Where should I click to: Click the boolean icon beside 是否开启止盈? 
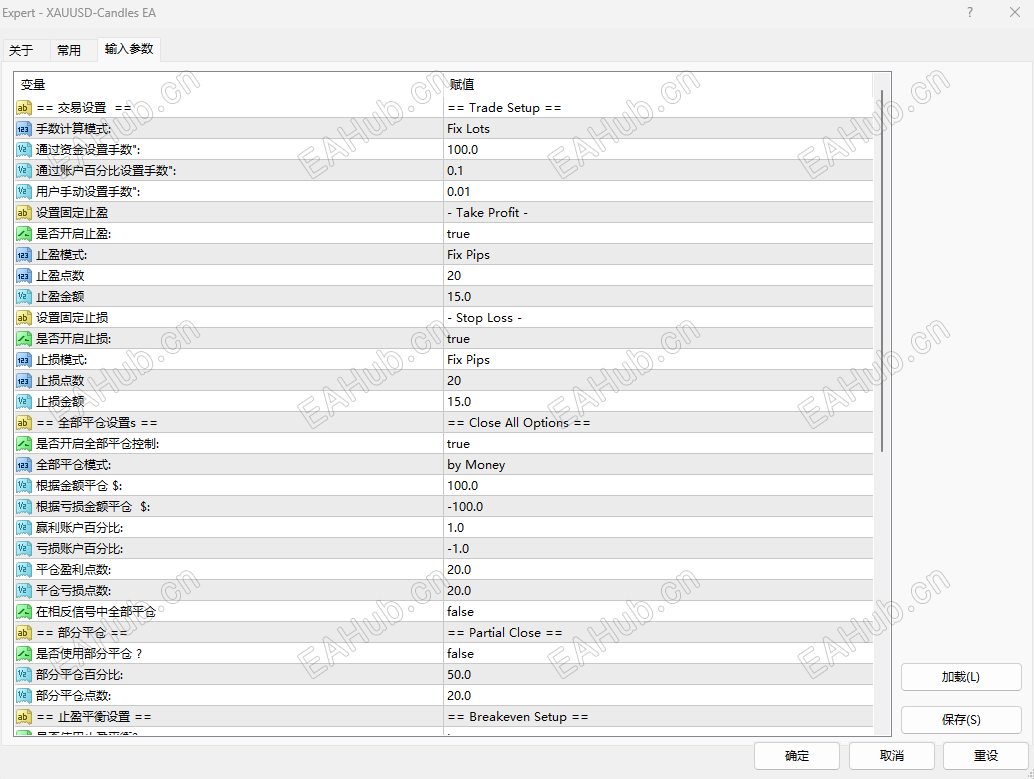(24, 234)
